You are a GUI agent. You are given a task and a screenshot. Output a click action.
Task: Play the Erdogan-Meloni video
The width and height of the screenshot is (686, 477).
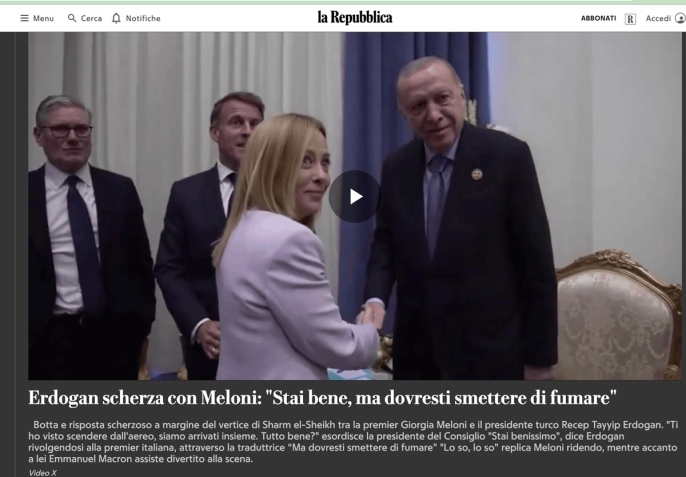point(354,196)
